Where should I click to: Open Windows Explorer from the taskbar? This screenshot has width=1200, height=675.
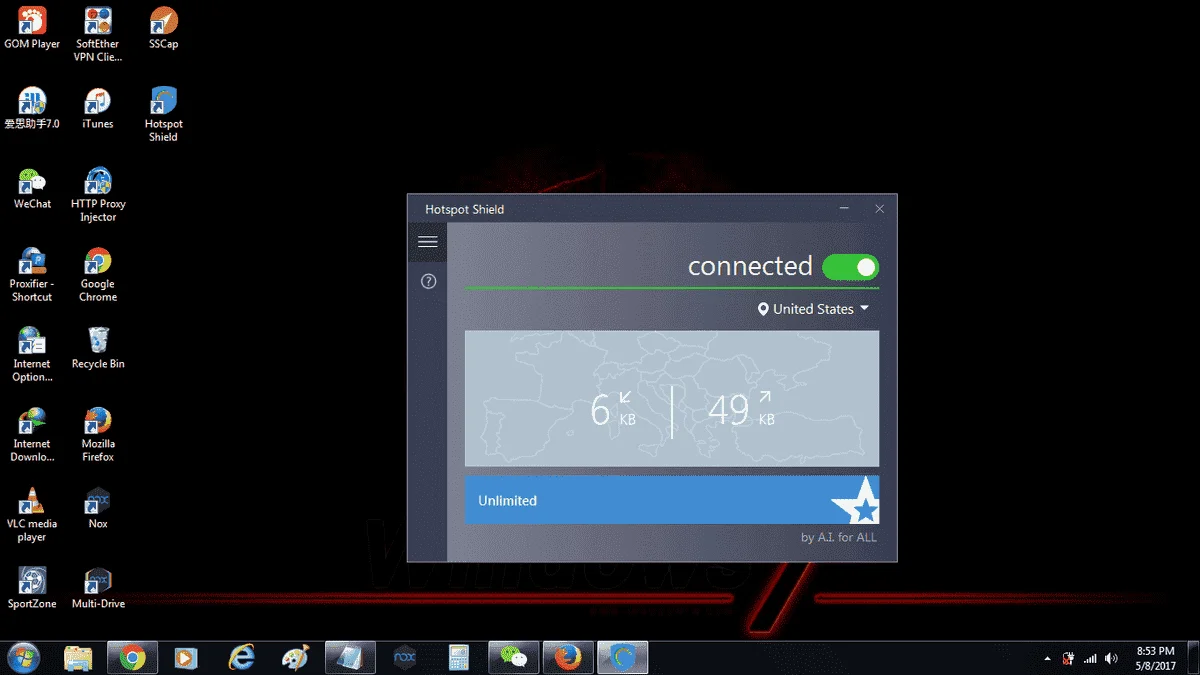(x=78, y=657)
